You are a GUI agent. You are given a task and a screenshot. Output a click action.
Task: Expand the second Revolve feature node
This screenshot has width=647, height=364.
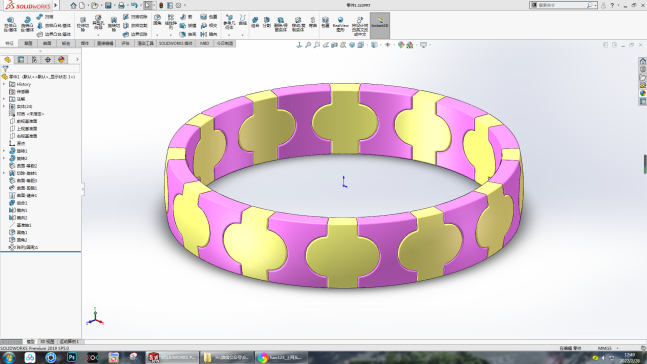pyautogui.click(x=4, y=158)
